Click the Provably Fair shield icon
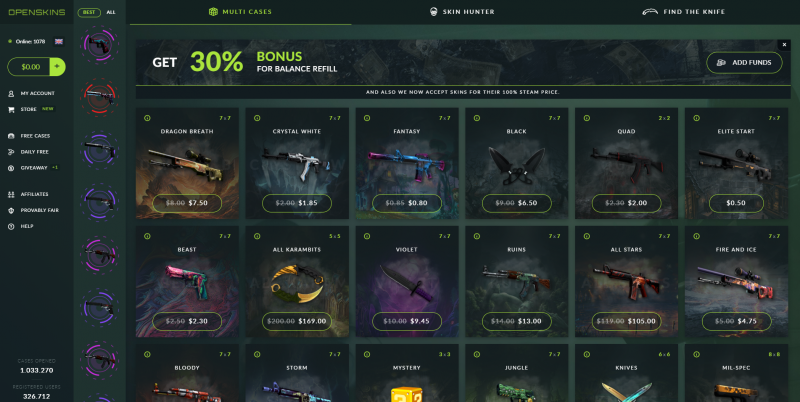This screenshot has width=800, height=402. (x=11, y=211)
